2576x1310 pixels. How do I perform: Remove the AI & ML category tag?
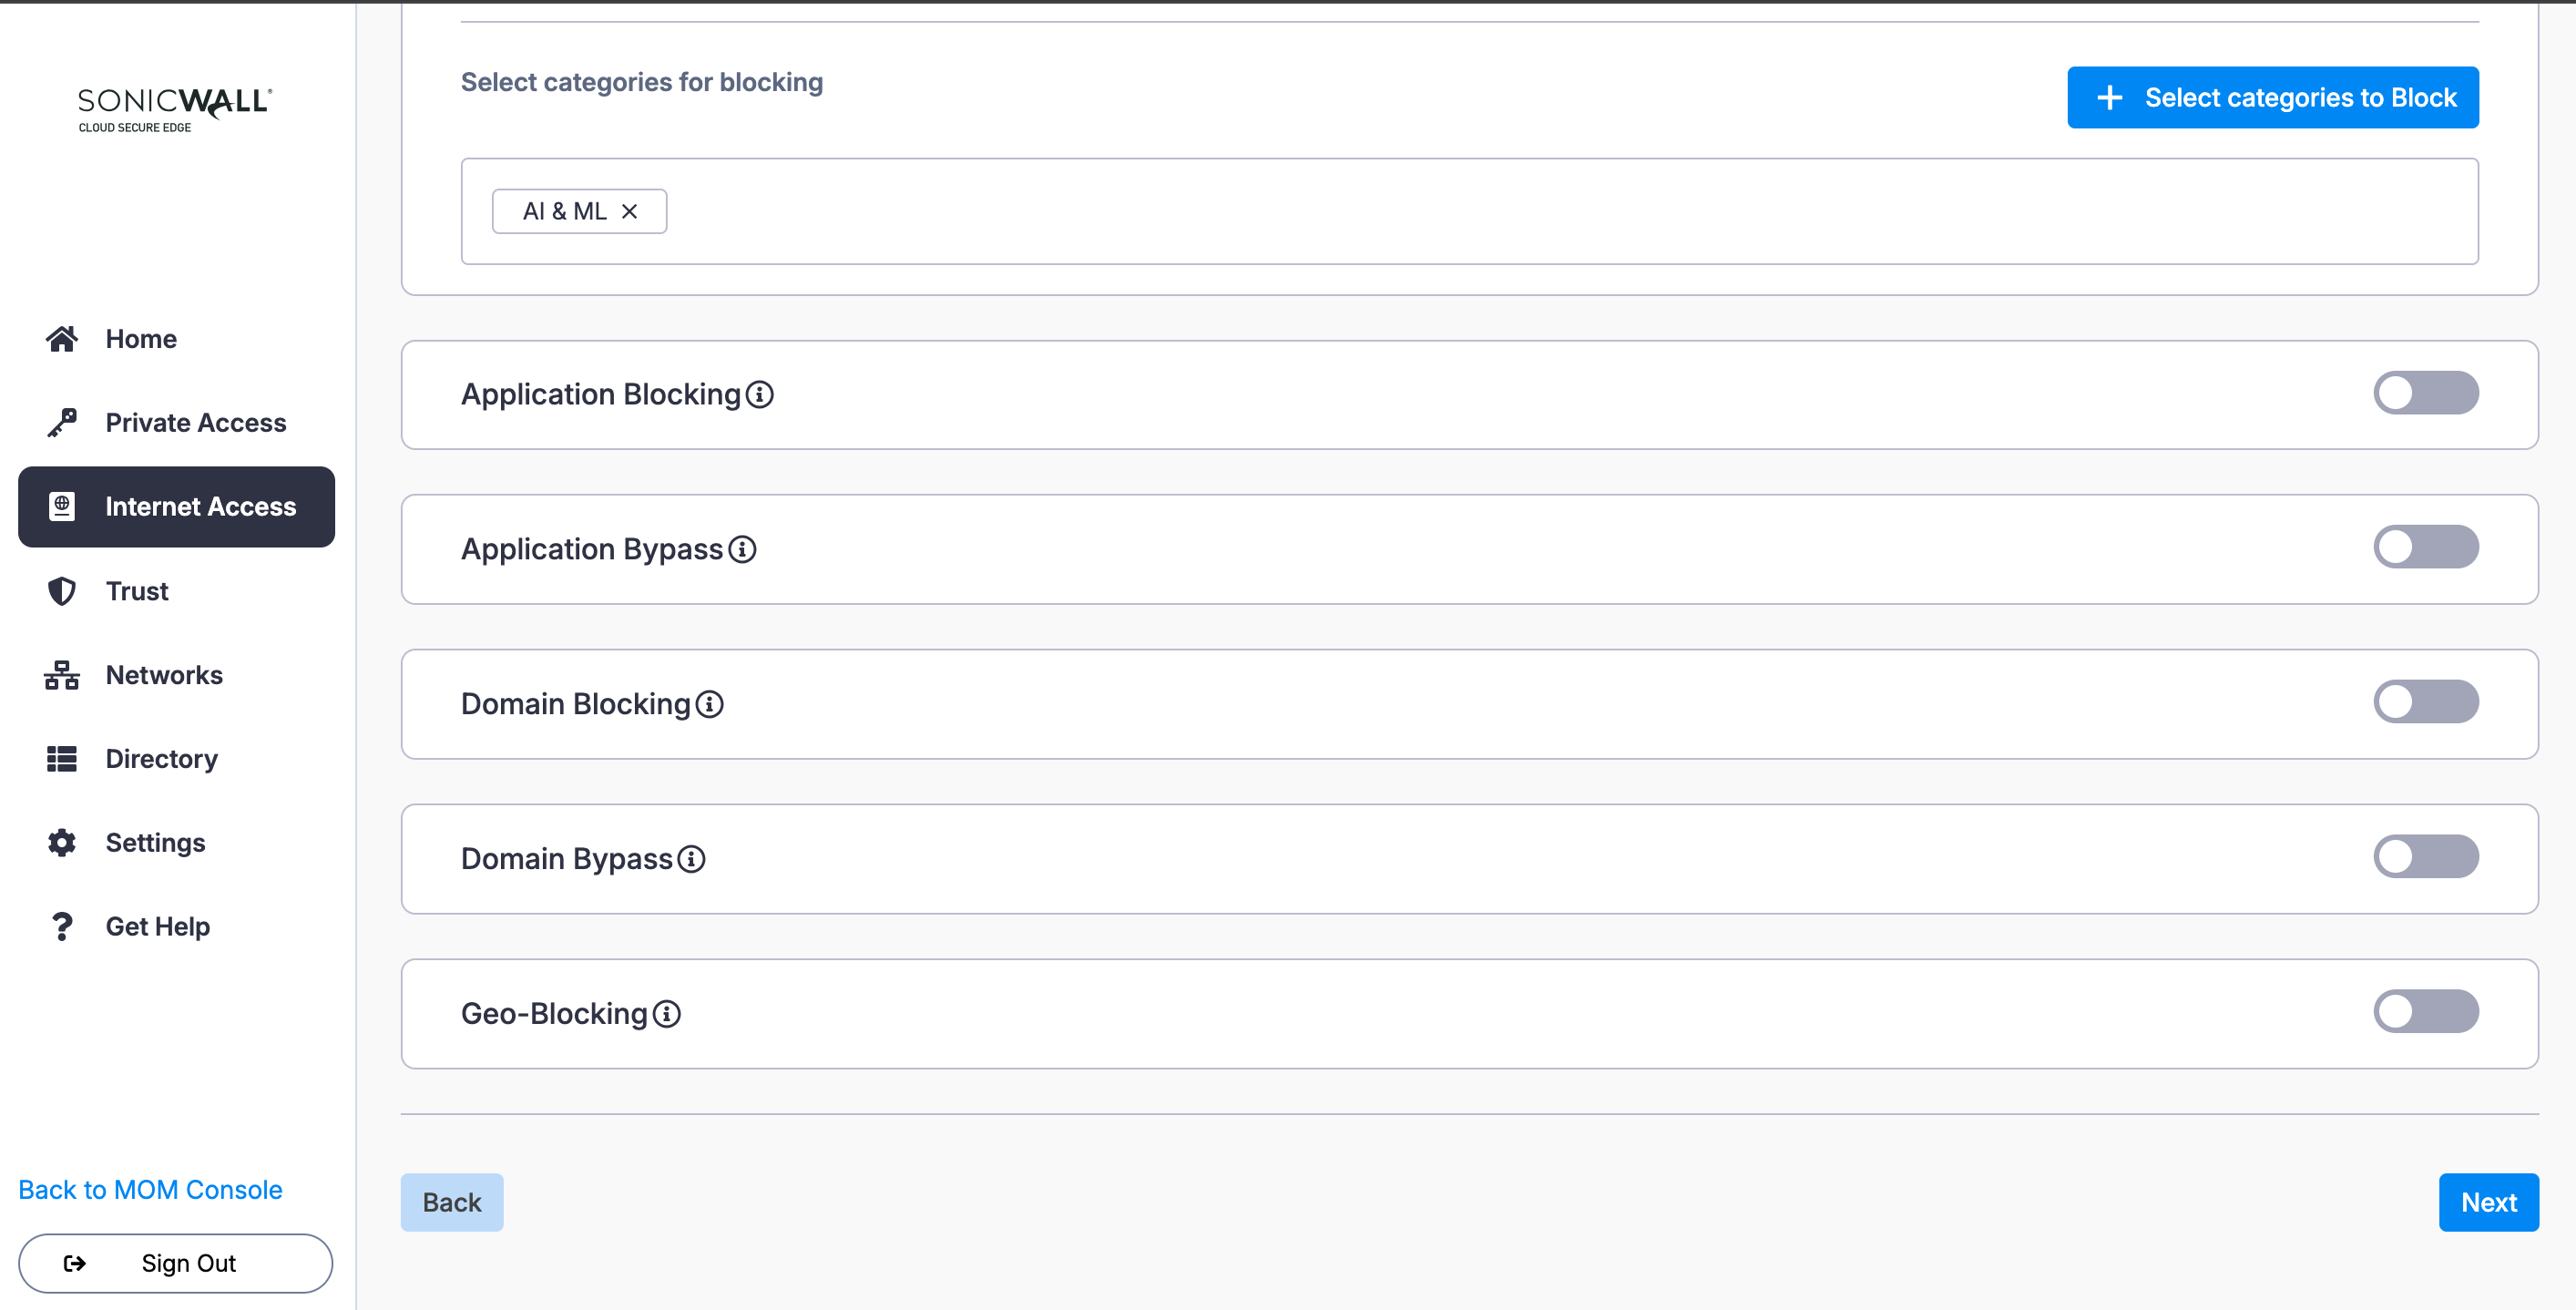(x=629, y=211)
